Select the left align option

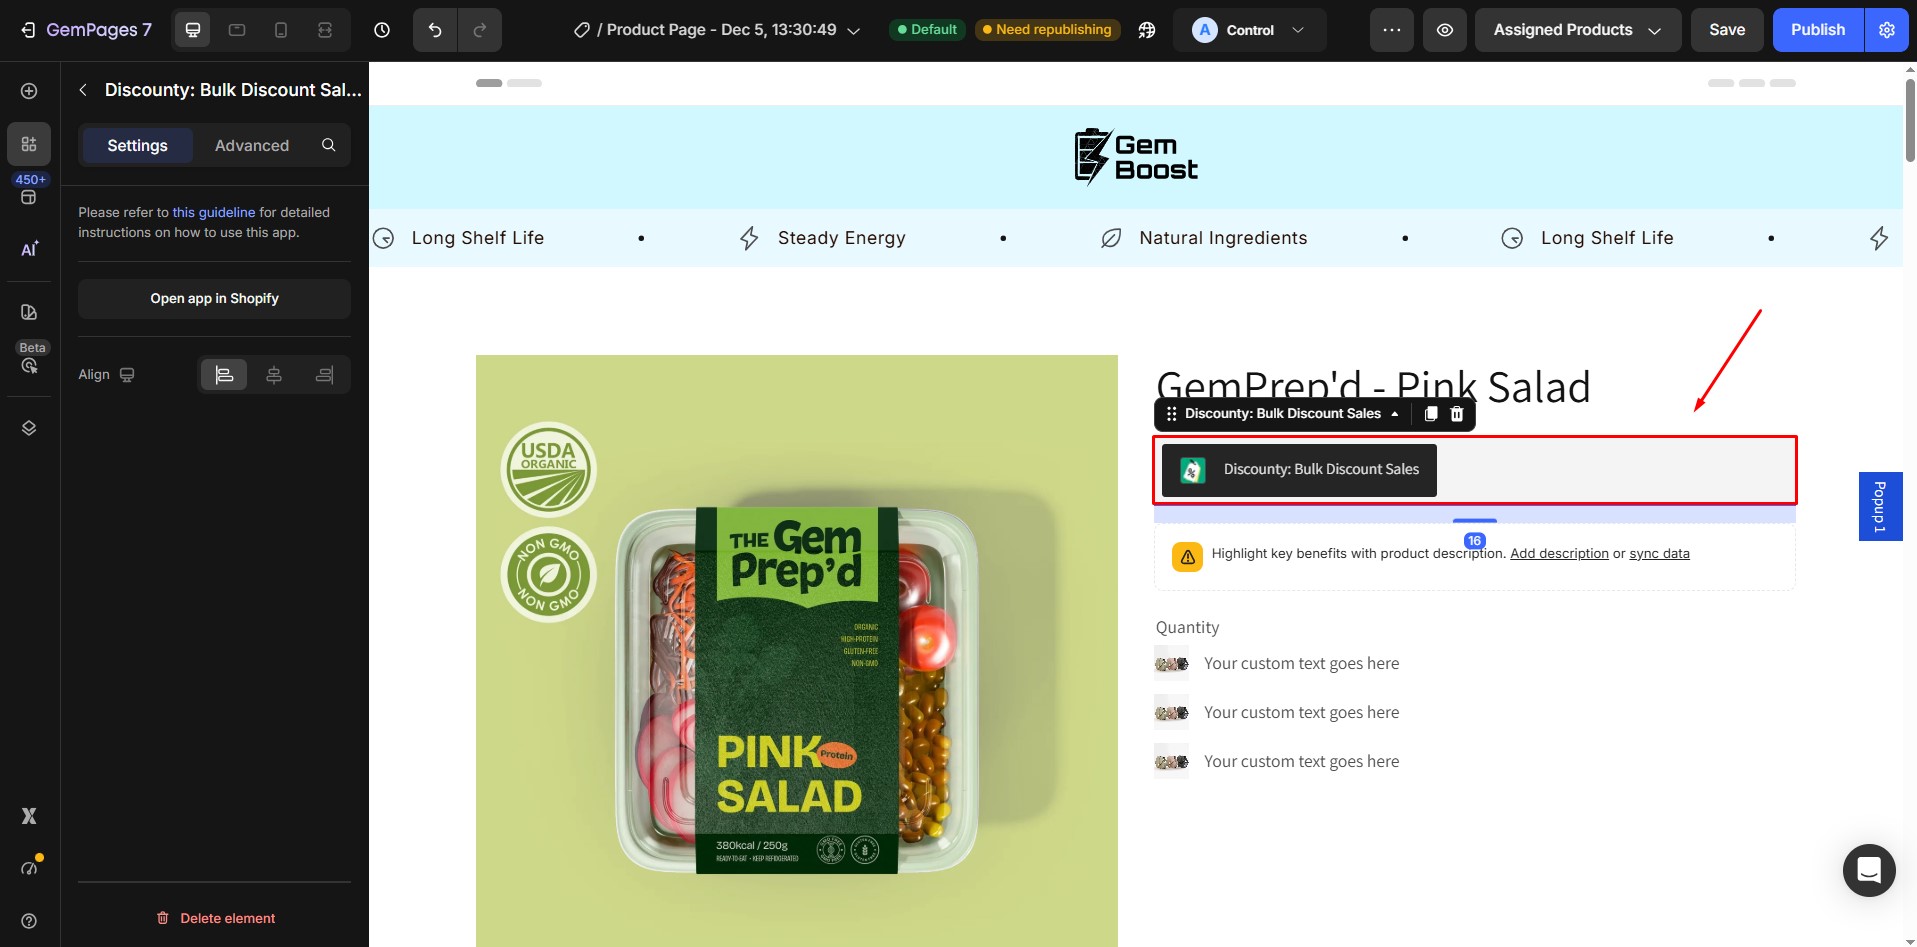(224, 375)
